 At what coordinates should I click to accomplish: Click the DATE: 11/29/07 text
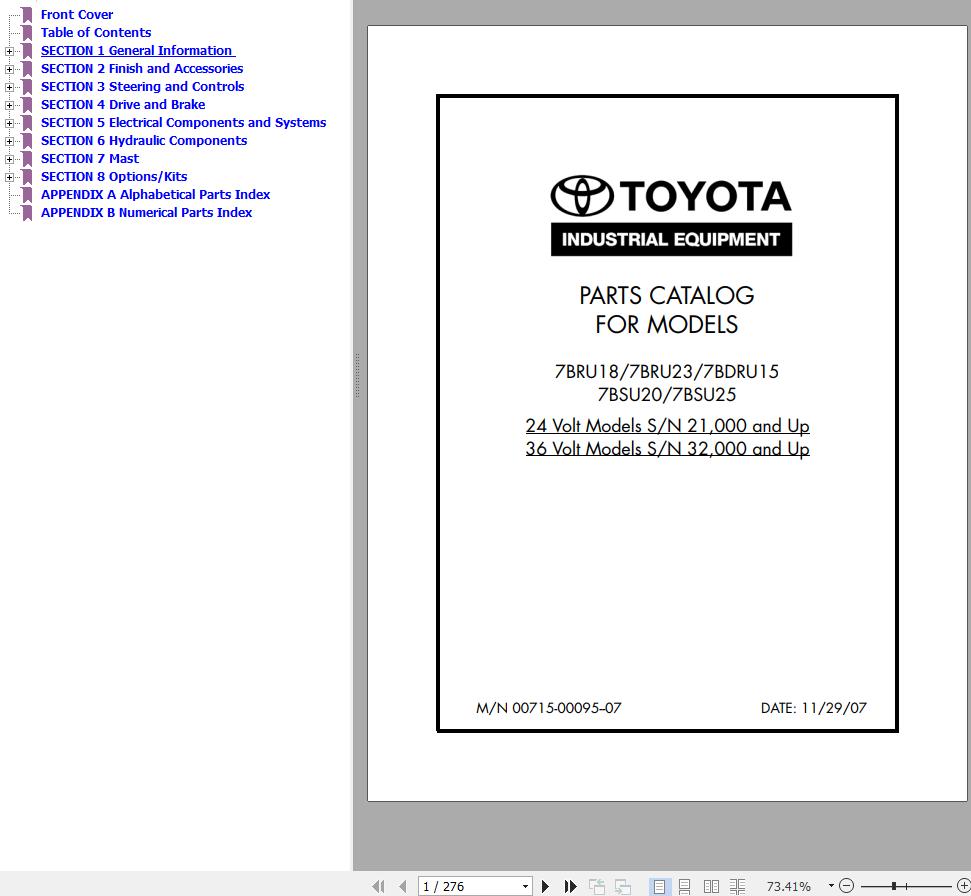pyautogui.click(x=813, y=708)
